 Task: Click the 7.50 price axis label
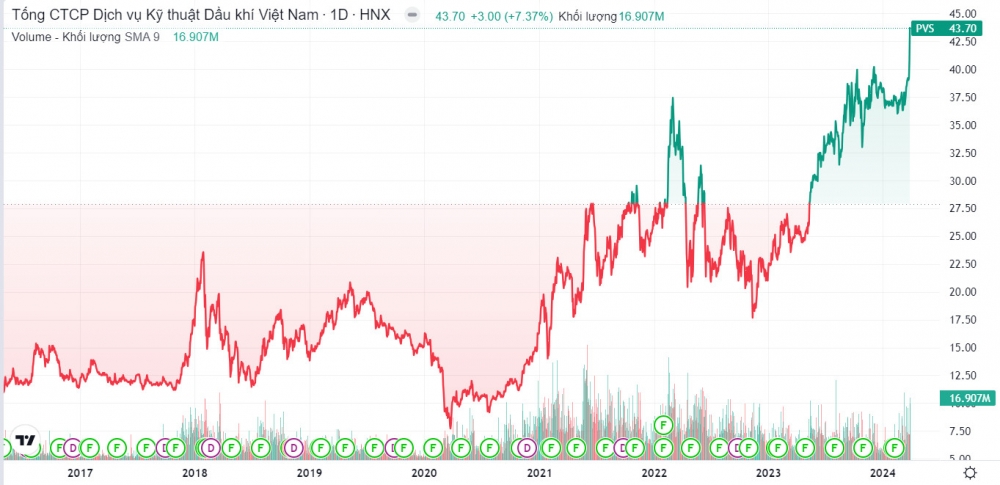pyautogui.click(x=962, y=431)
